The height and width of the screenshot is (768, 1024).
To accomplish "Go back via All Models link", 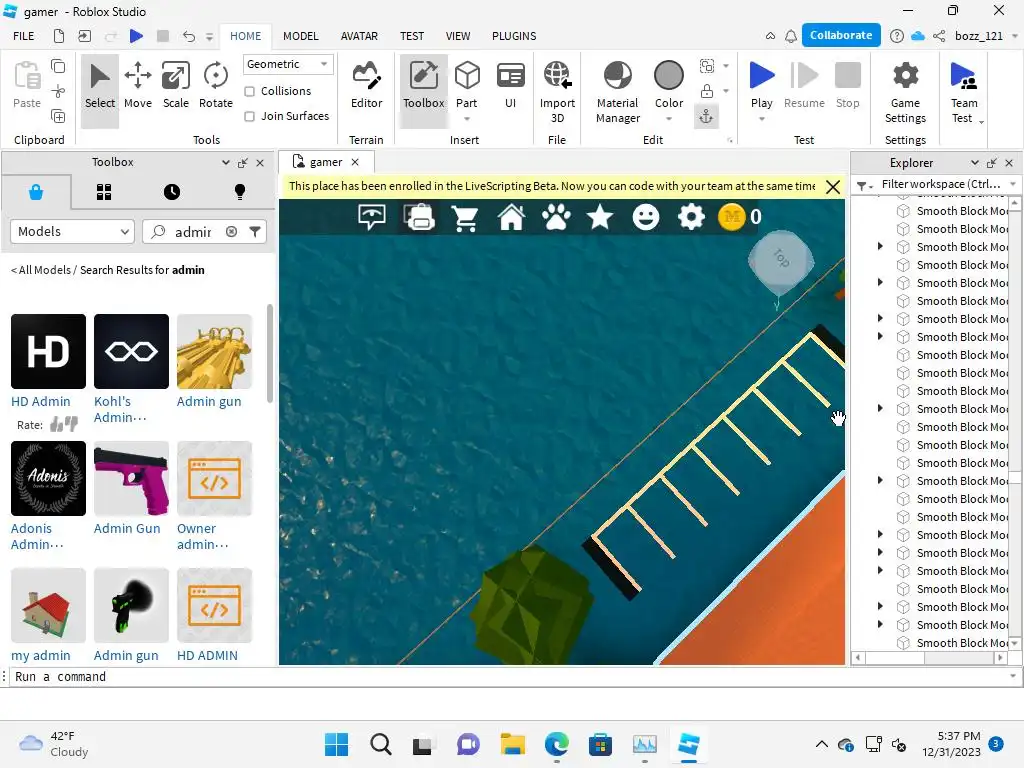I will point(40,270).
